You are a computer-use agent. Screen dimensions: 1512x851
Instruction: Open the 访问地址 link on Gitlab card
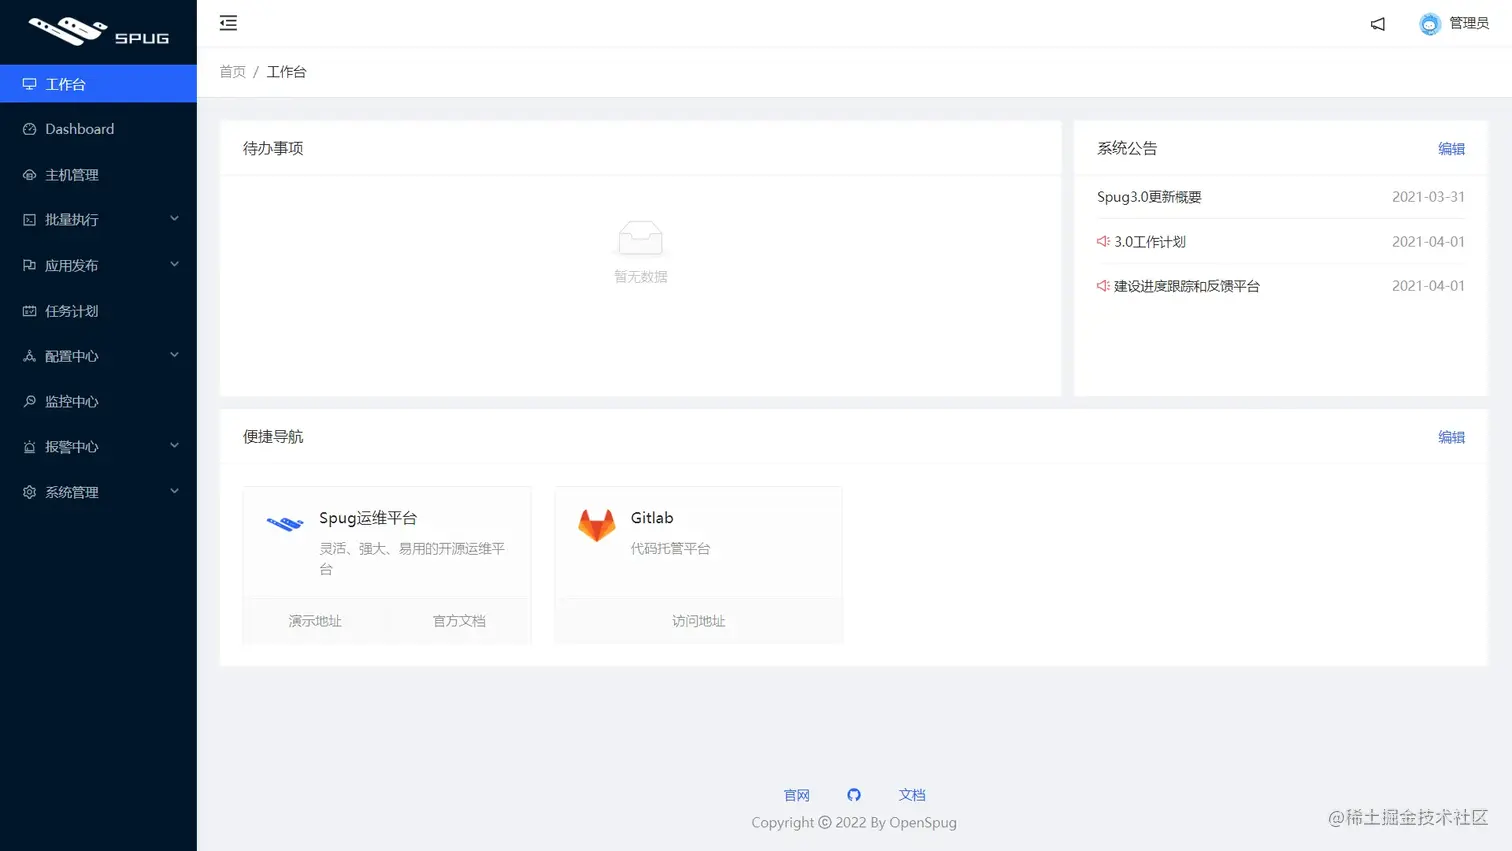click(699, 621)
